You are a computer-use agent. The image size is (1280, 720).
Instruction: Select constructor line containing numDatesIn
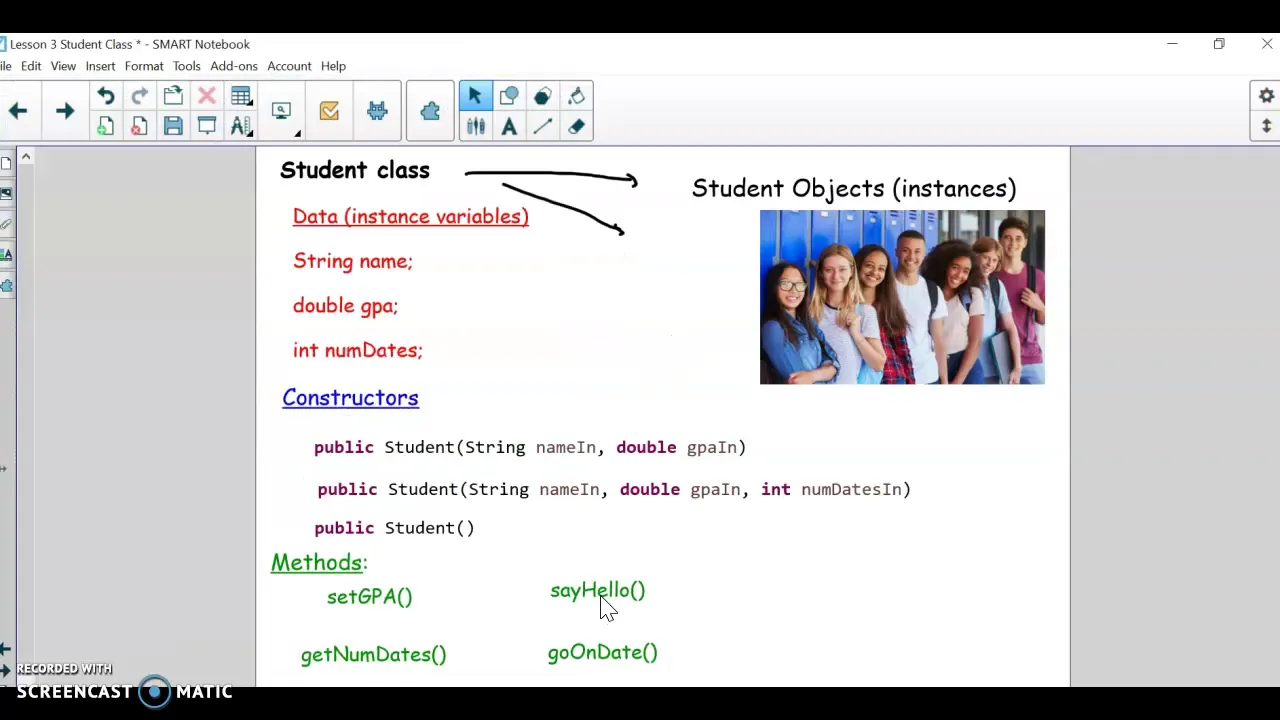coord(614,490)
